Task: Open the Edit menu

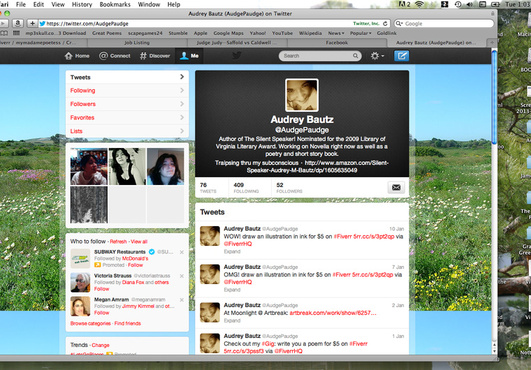Action: [38, 4]
